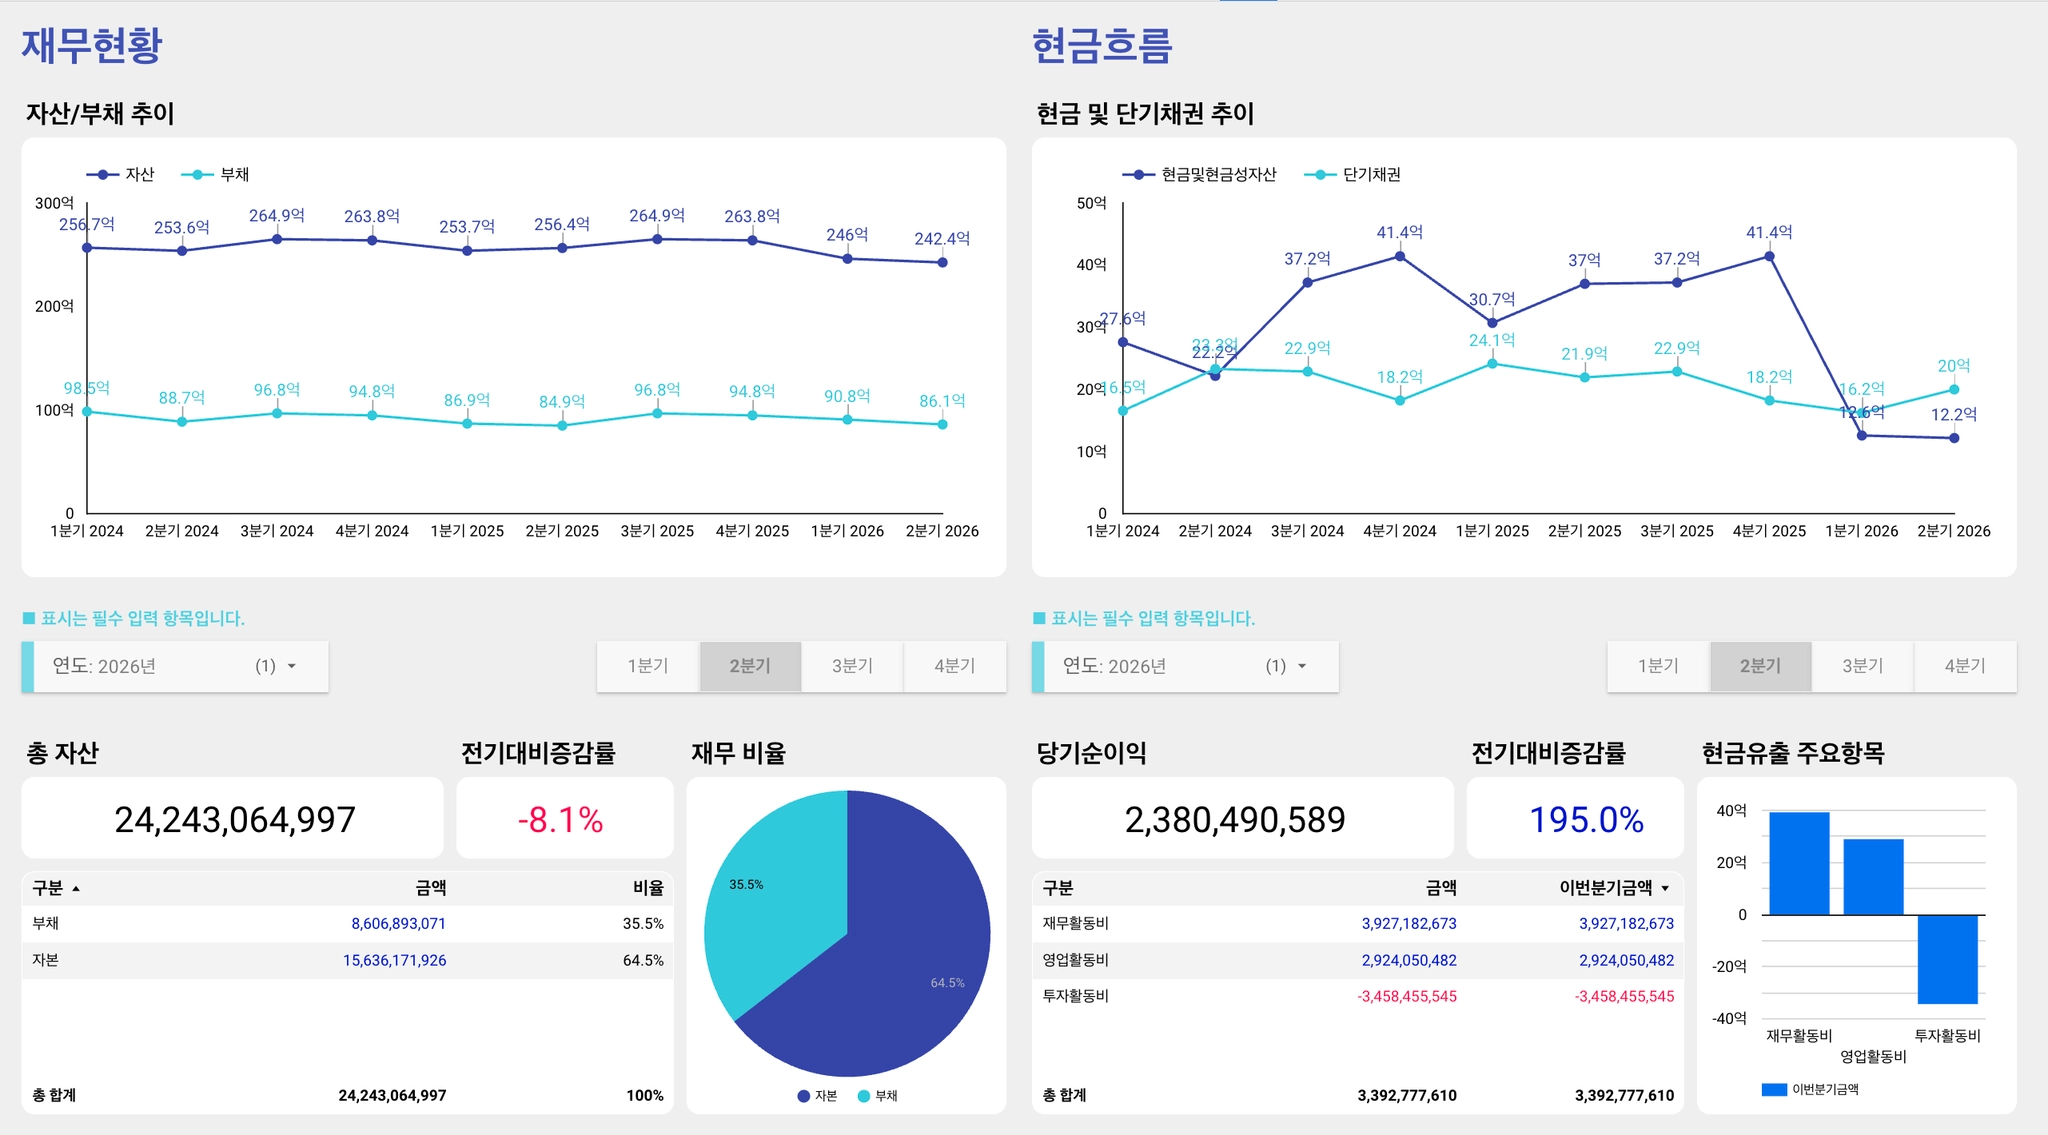
Task: Click the 부채 legend dot under pie chart
Action: [864, 1096]
